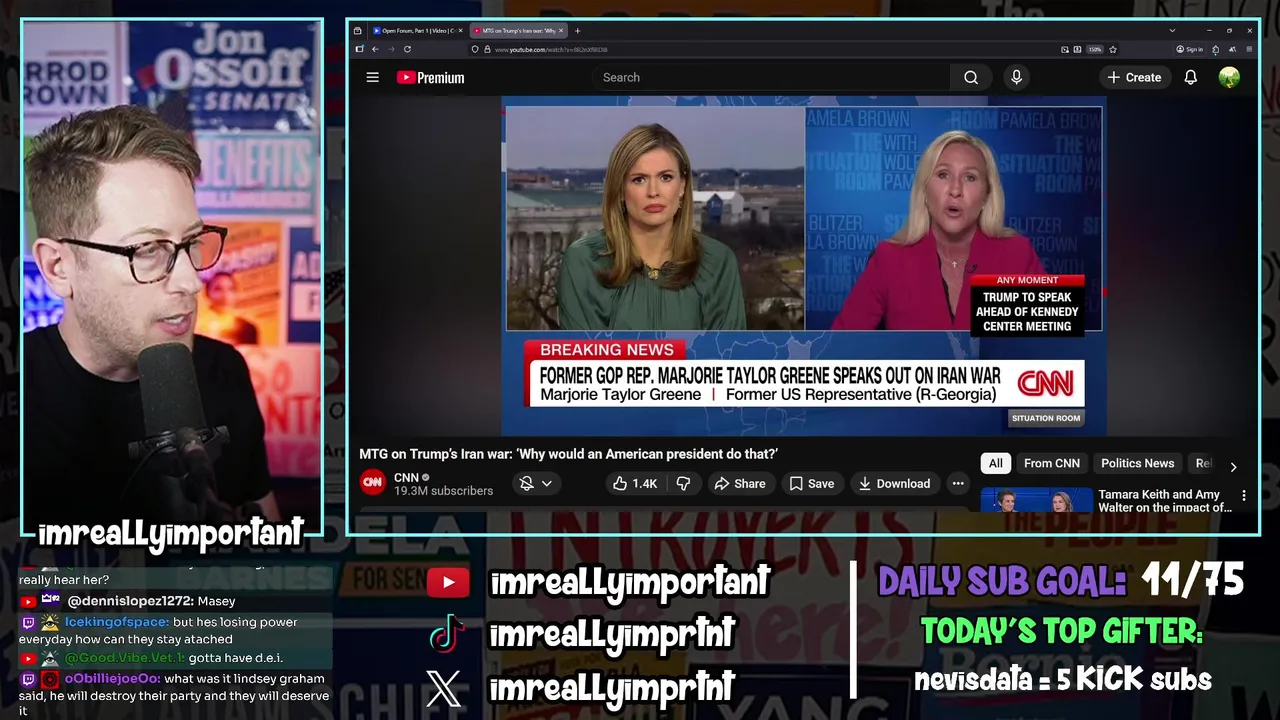This screenshot has width=1280, height=720.
Task: Open the Firefox View icon
Action: tap(357, 30)
